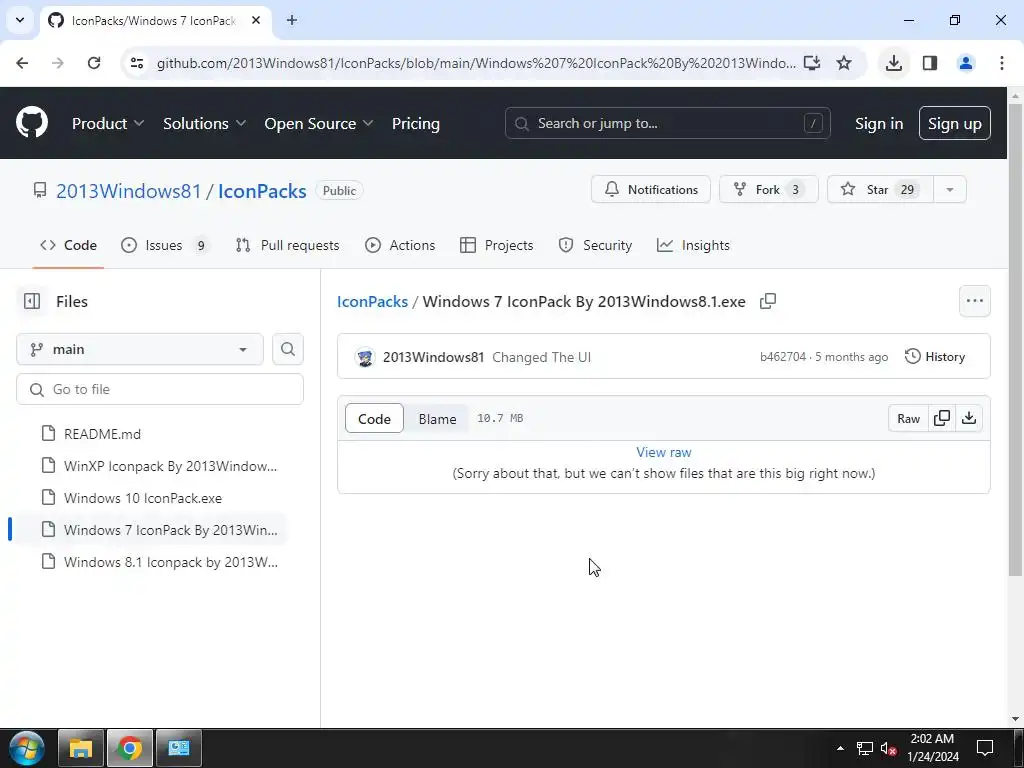
Task: Download raw file icon button
Action: point(969,418)
